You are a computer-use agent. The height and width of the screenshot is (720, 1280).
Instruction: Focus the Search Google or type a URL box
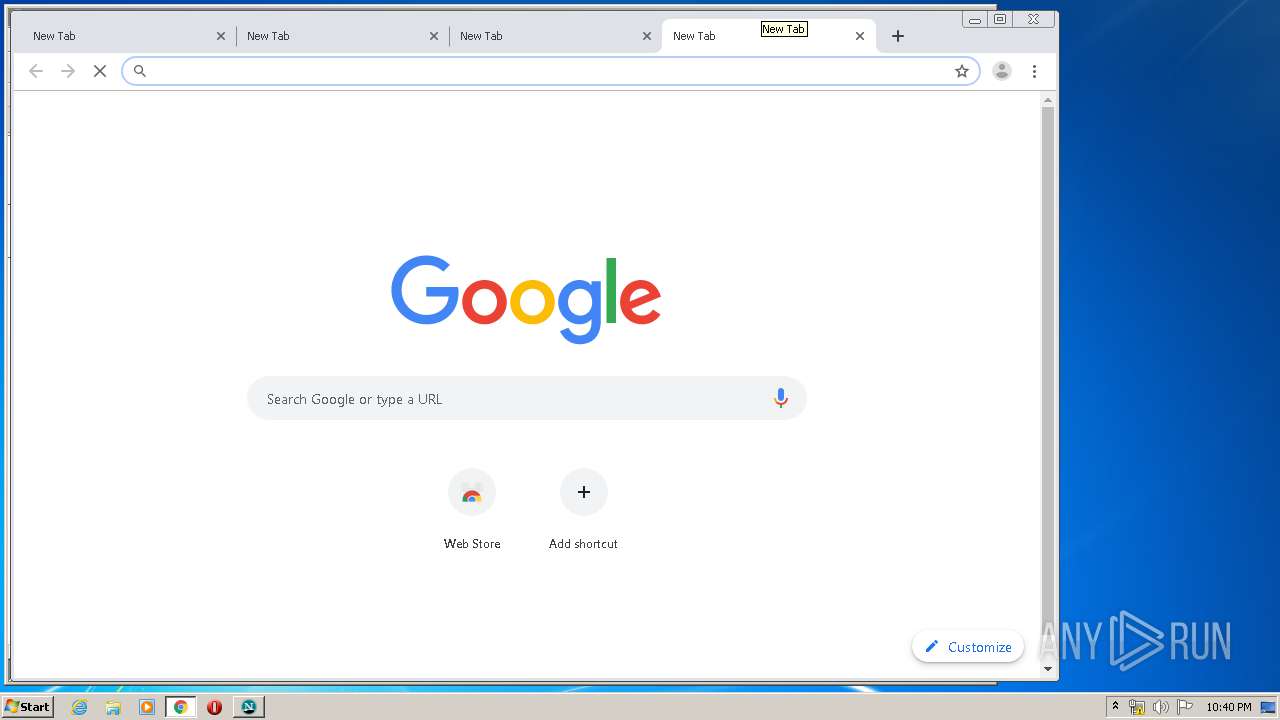point(527,398)
